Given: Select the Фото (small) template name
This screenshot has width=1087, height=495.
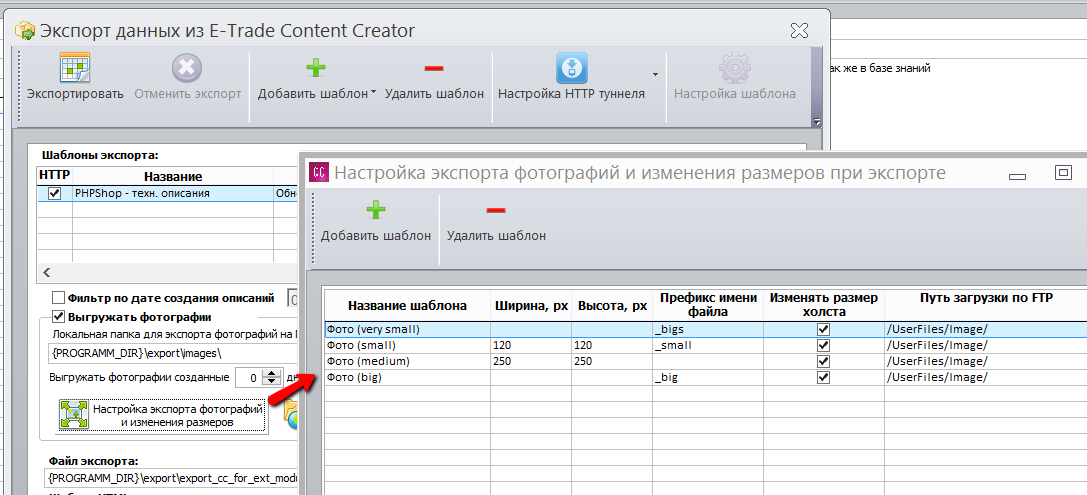Looking at the screenshot, I should point(360,345).
